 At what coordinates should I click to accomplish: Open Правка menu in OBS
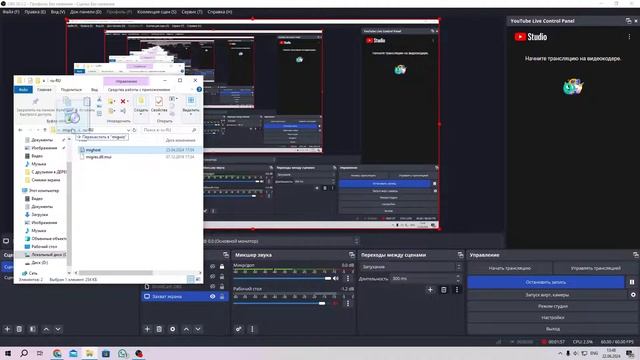(x=35, y=12)
